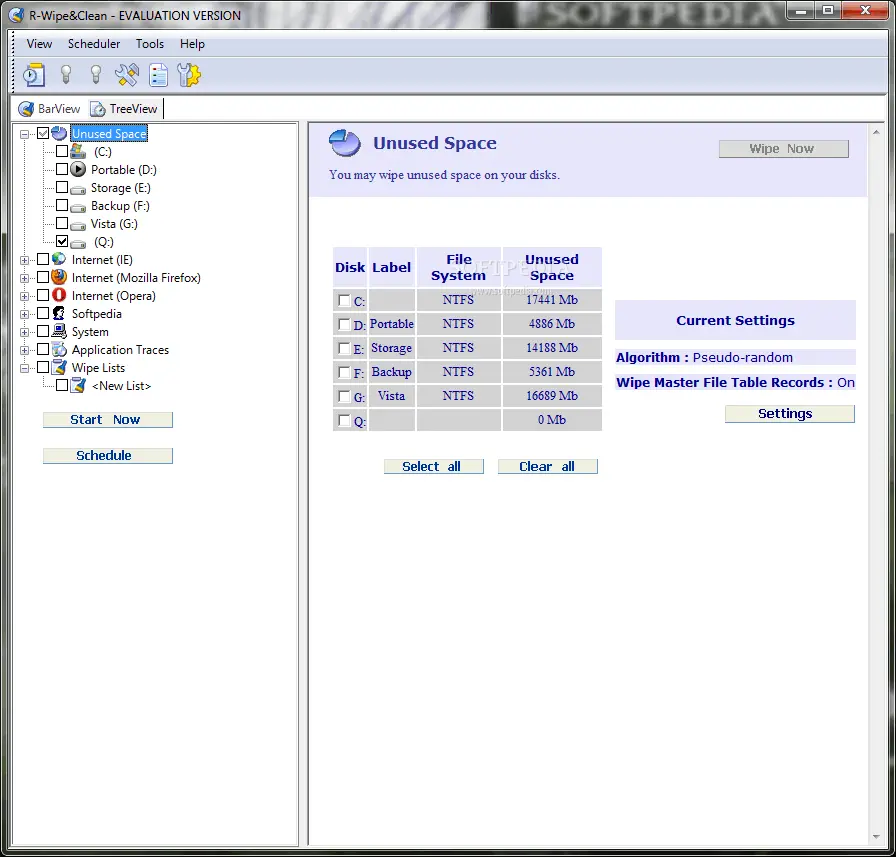Image resolution: width=896 pixels, height=857 pixels.
Task: Click the (Q:) drive icon in tree
Action: (x=78, y=243)
